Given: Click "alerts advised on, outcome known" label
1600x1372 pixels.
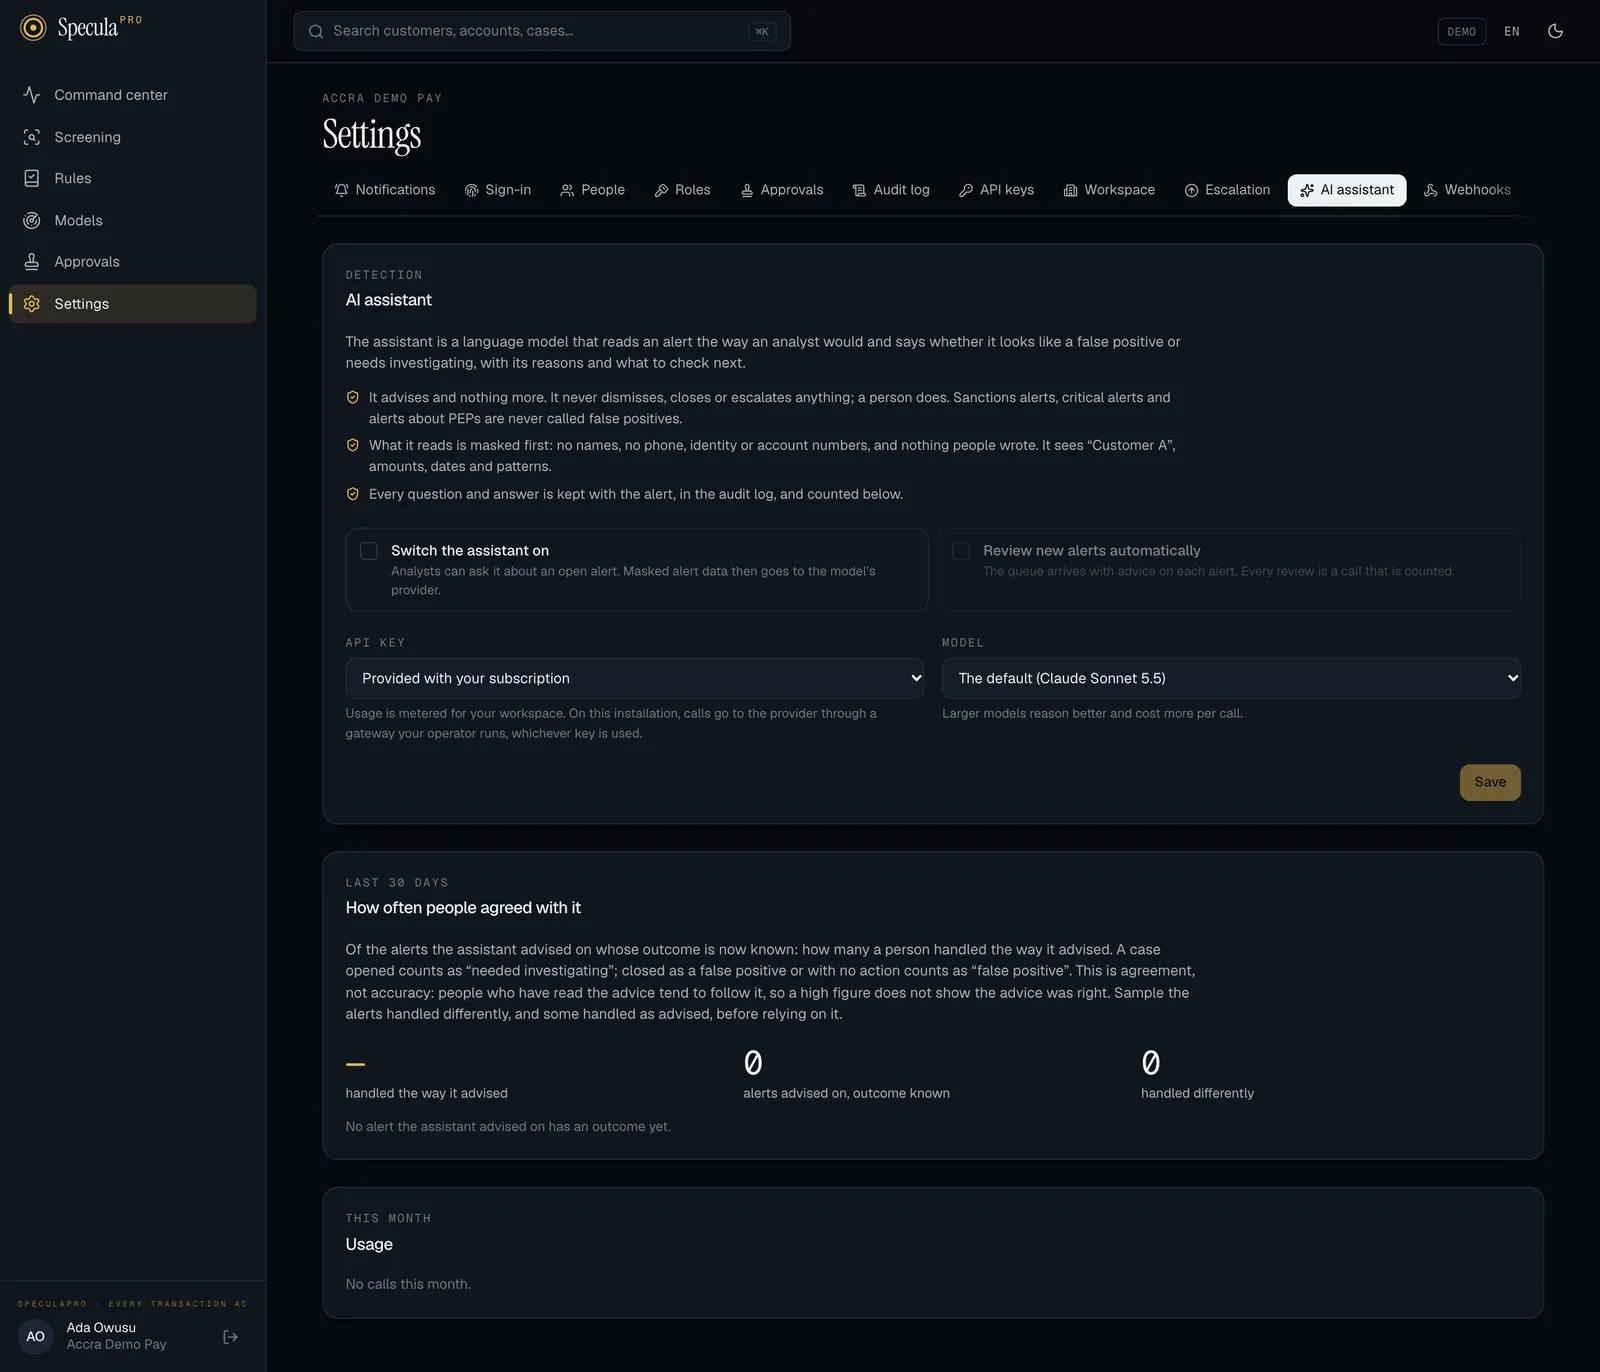Looking at the screenshot, I should click(846, 1093).
